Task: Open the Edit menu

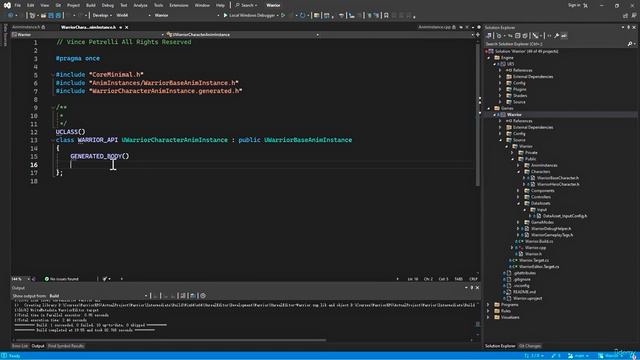Action: pyautogui.click(x=31, y=5)
